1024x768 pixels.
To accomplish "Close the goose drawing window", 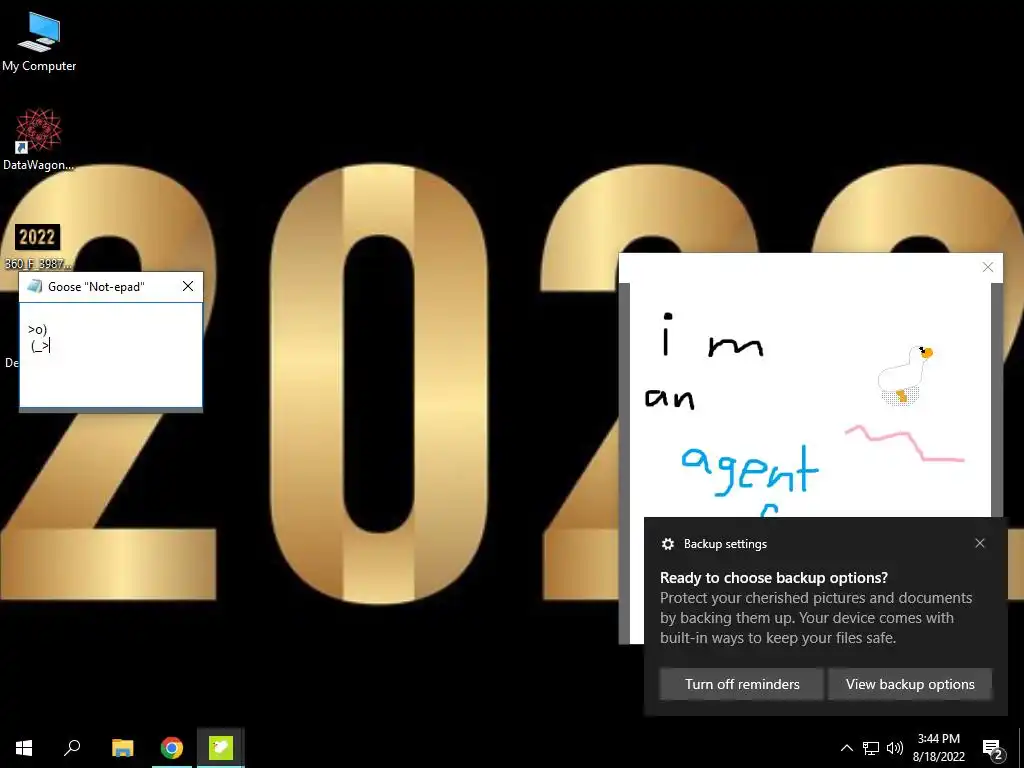I will pos(987,267).
